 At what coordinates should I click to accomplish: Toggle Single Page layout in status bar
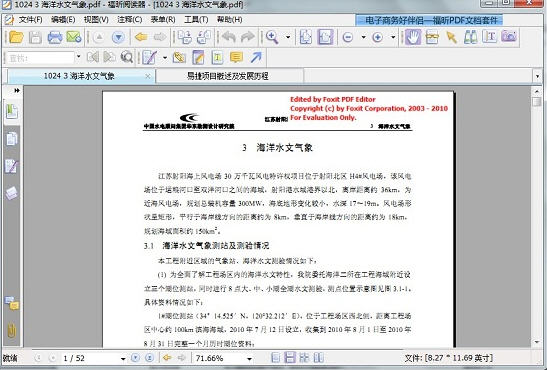[x=276, y=357]
